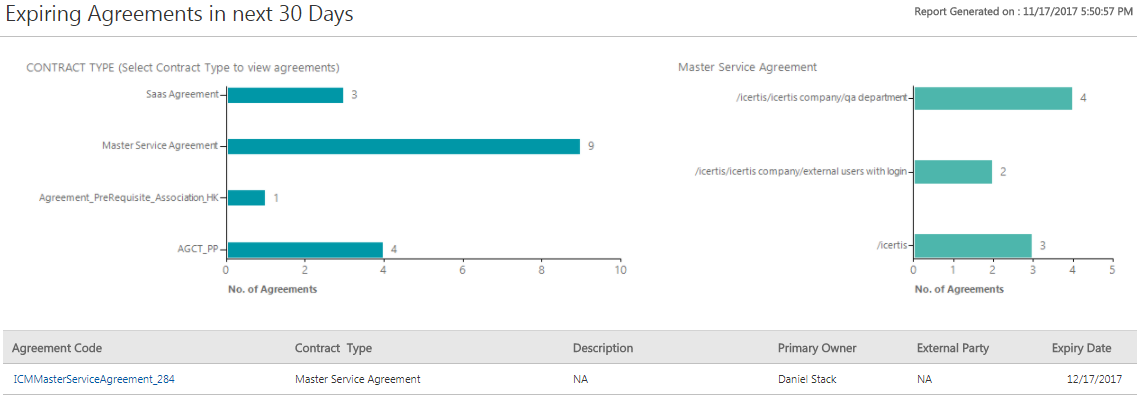Click the Daniel Stack owner cell
The image size is (1137, 401).
coord(808,380)
